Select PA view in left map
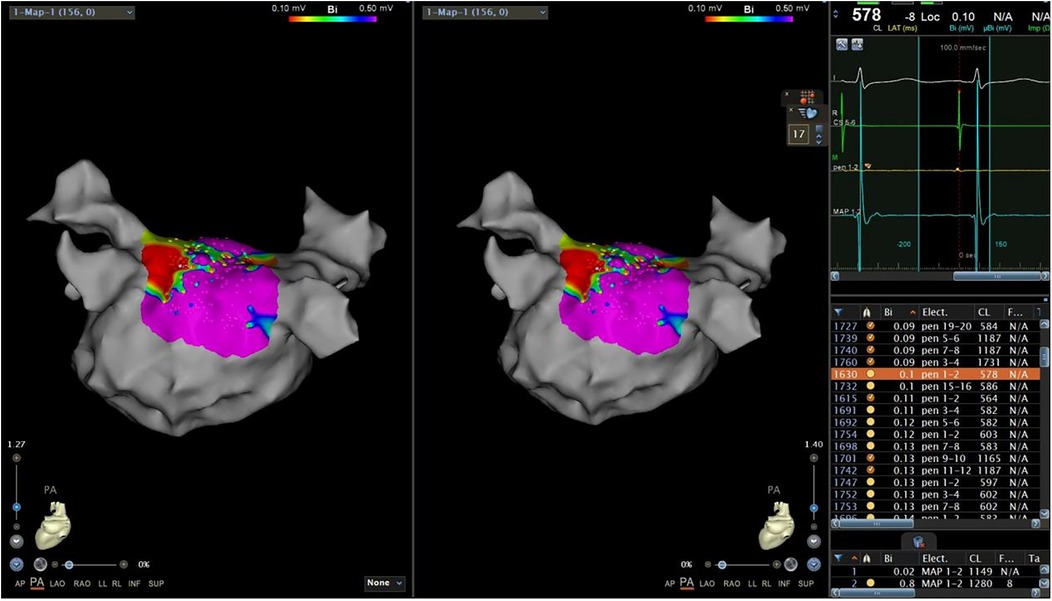The height and width of the screenshot is (601, 1052). point(38,584)
